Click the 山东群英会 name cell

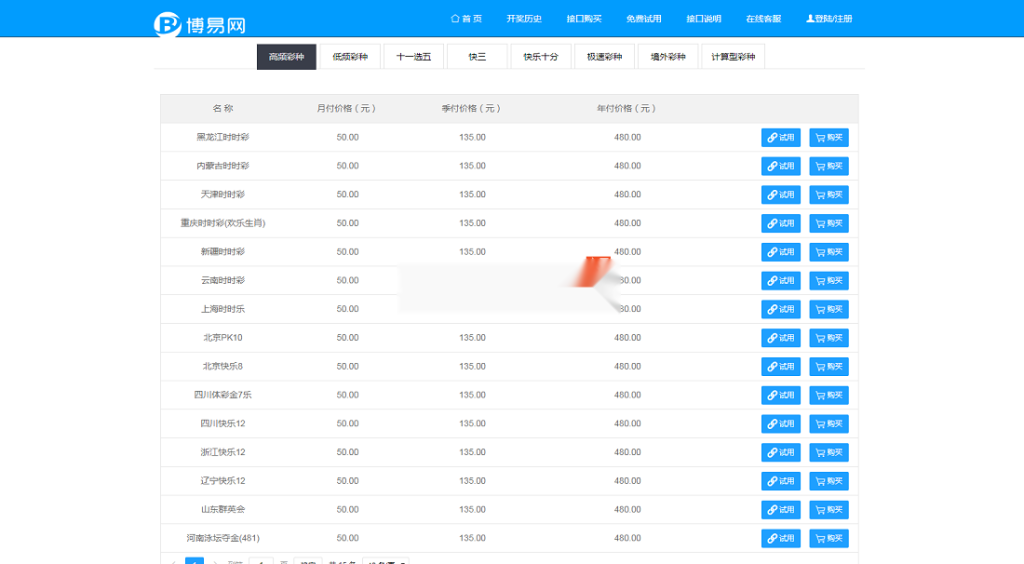click(x=223, y=509)
